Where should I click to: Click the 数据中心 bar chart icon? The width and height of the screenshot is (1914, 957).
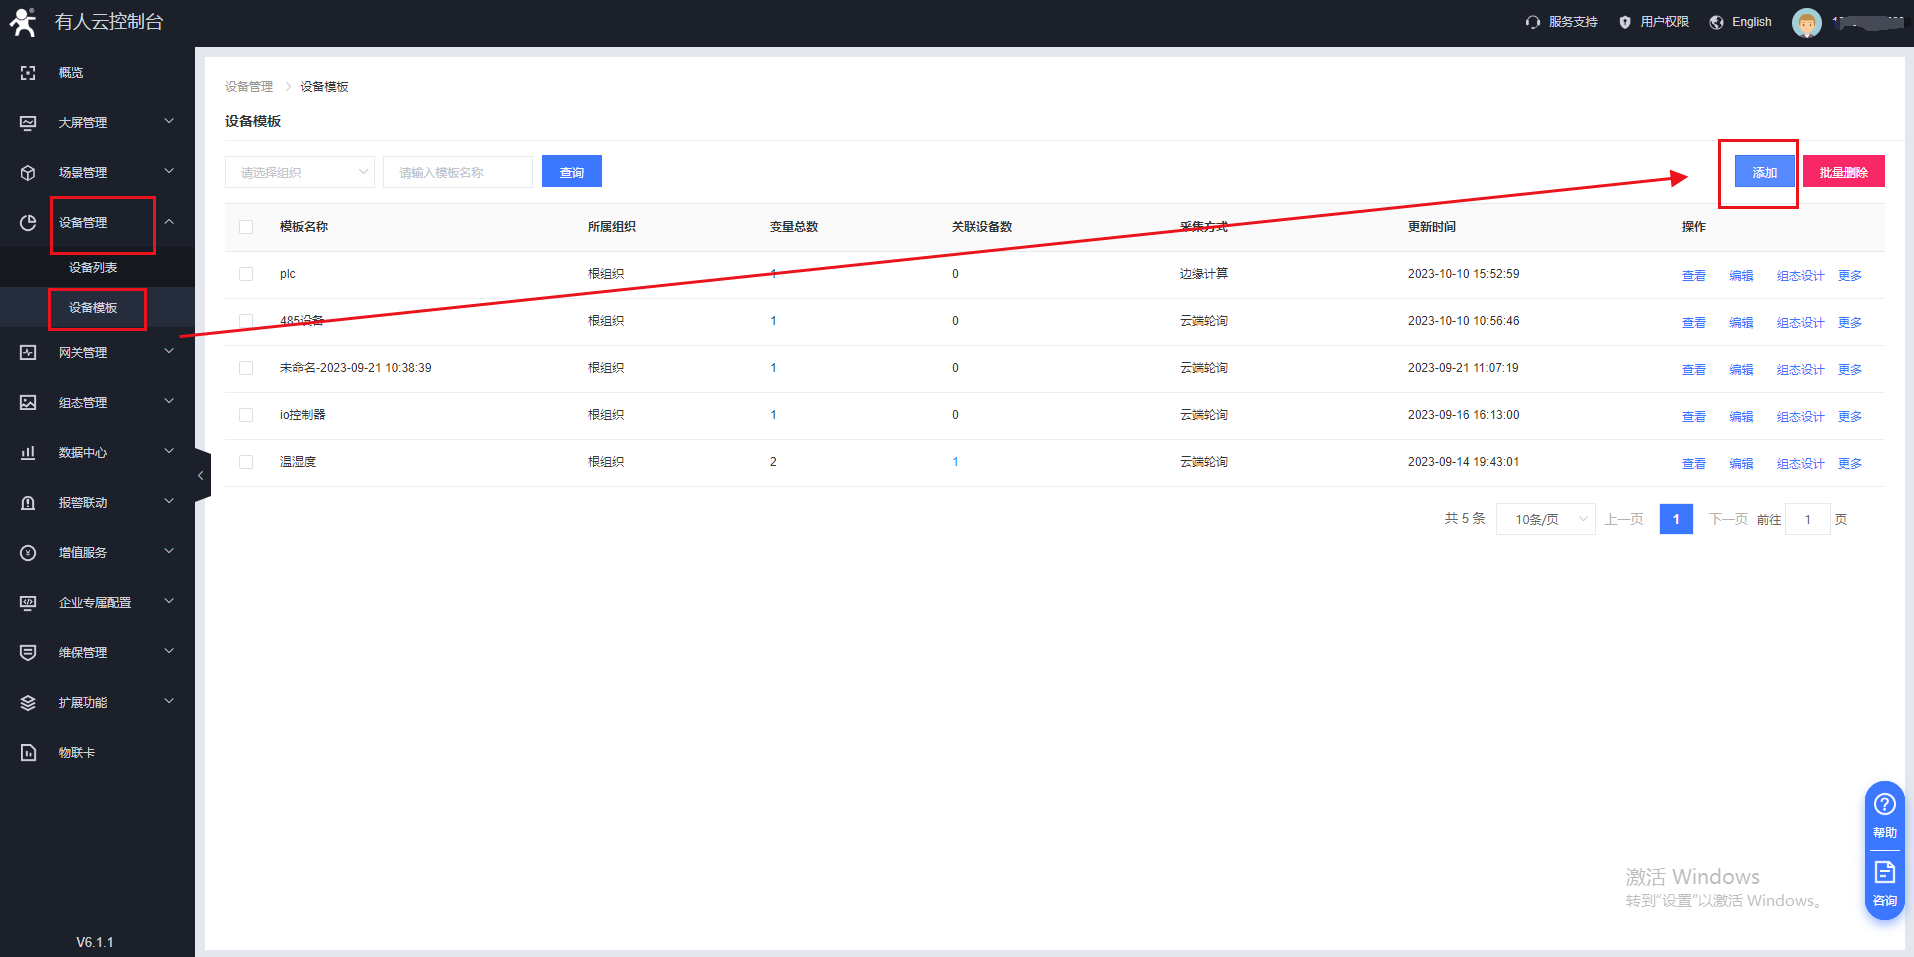coord(28,453)
